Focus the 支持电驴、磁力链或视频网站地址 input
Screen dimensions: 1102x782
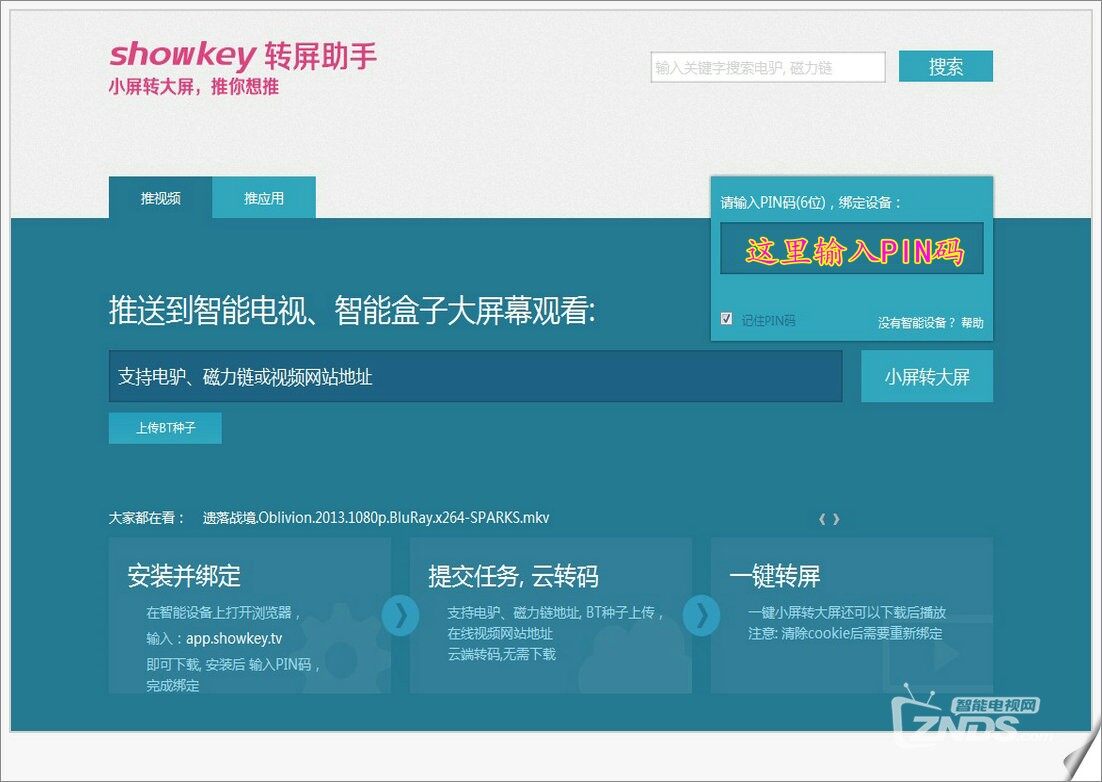[x=475, y=377]
